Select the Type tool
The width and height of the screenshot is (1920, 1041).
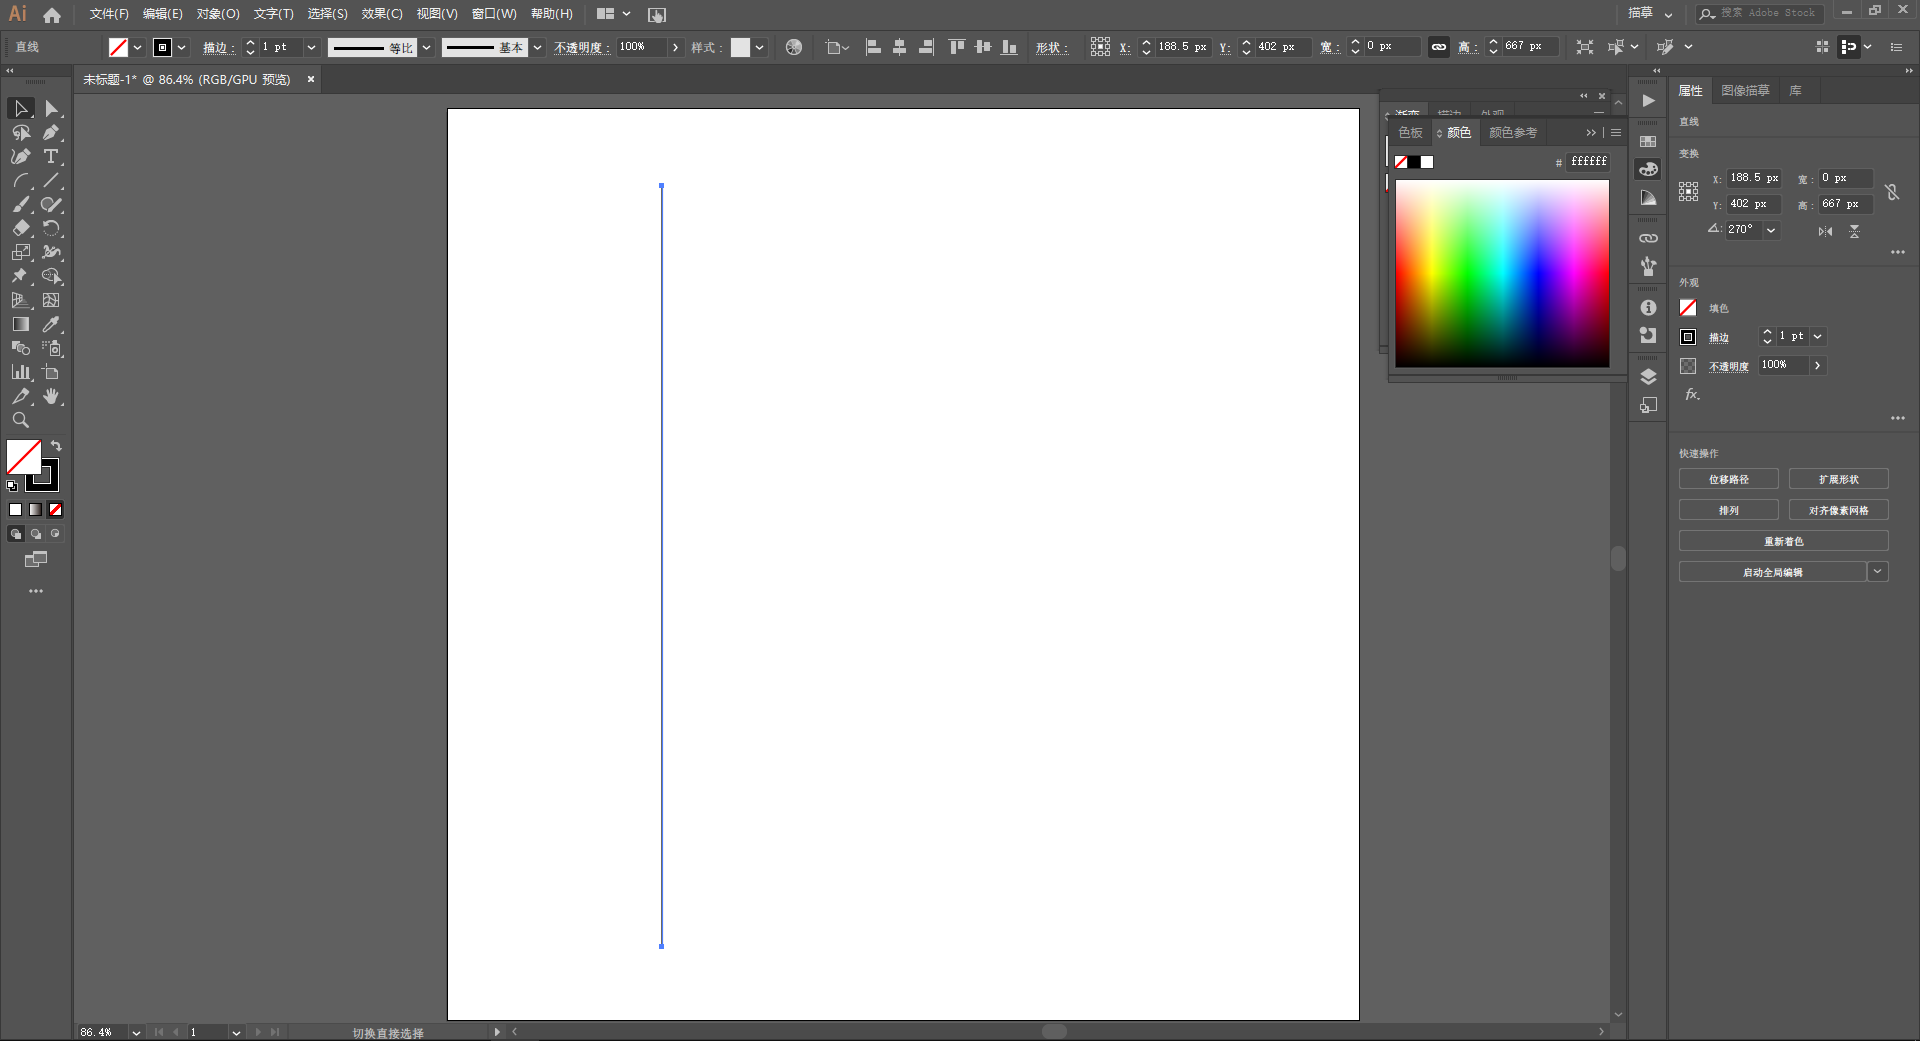(51, 157)
